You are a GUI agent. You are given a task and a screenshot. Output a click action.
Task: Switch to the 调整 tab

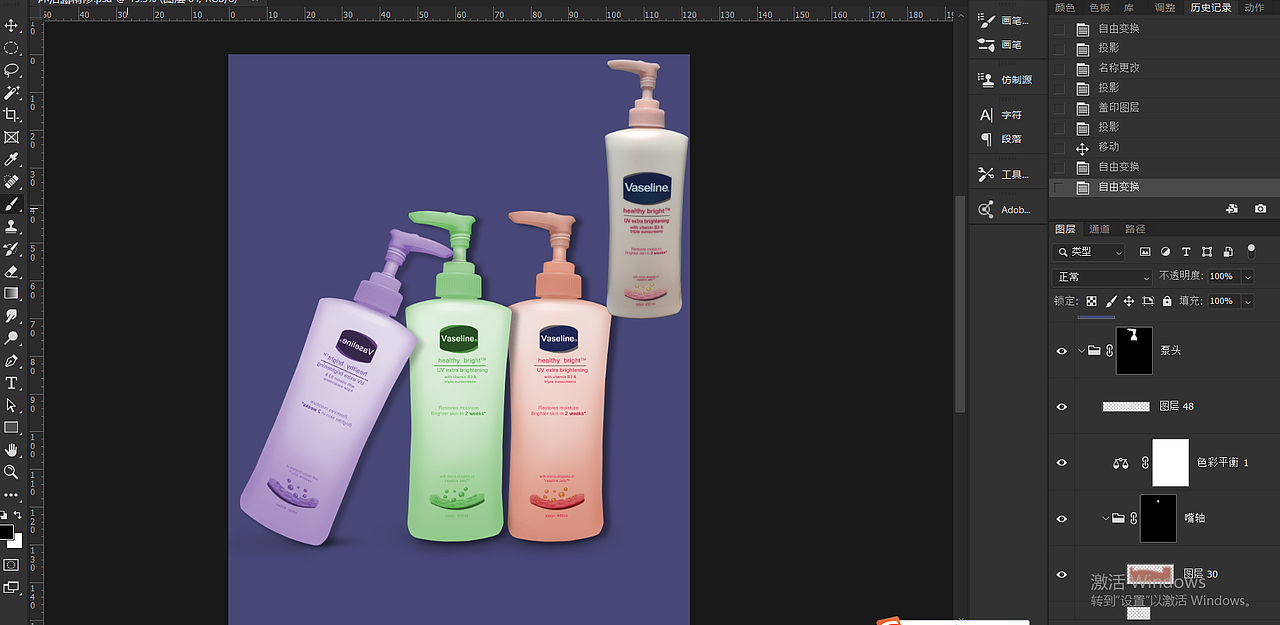pos(1165,8)
